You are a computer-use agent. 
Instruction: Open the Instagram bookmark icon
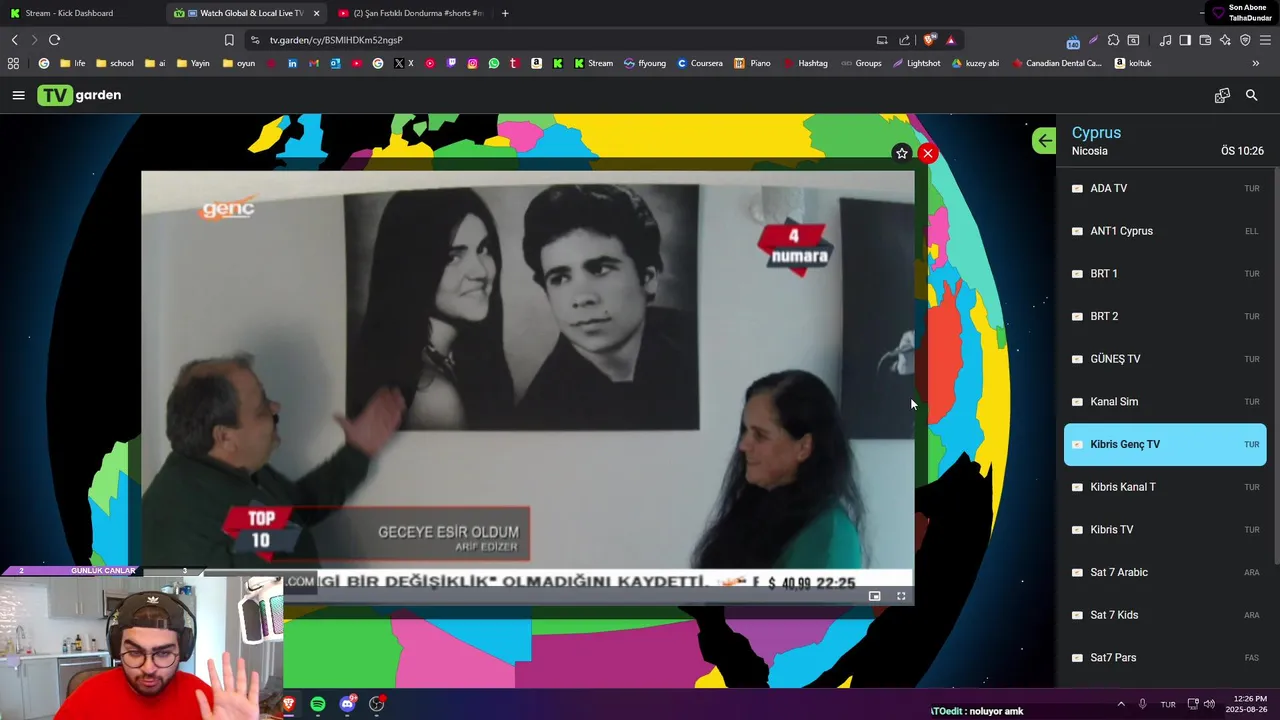472,63
